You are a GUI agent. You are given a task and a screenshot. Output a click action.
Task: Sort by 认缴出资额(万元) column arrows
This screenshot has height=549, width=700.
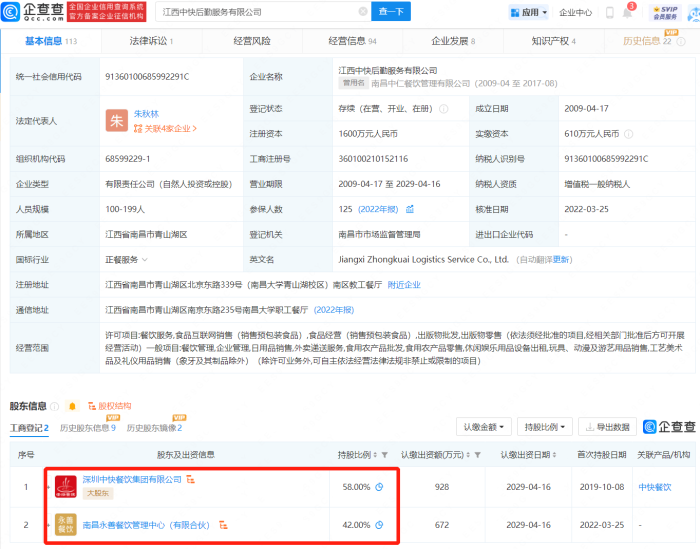[468, 455]
